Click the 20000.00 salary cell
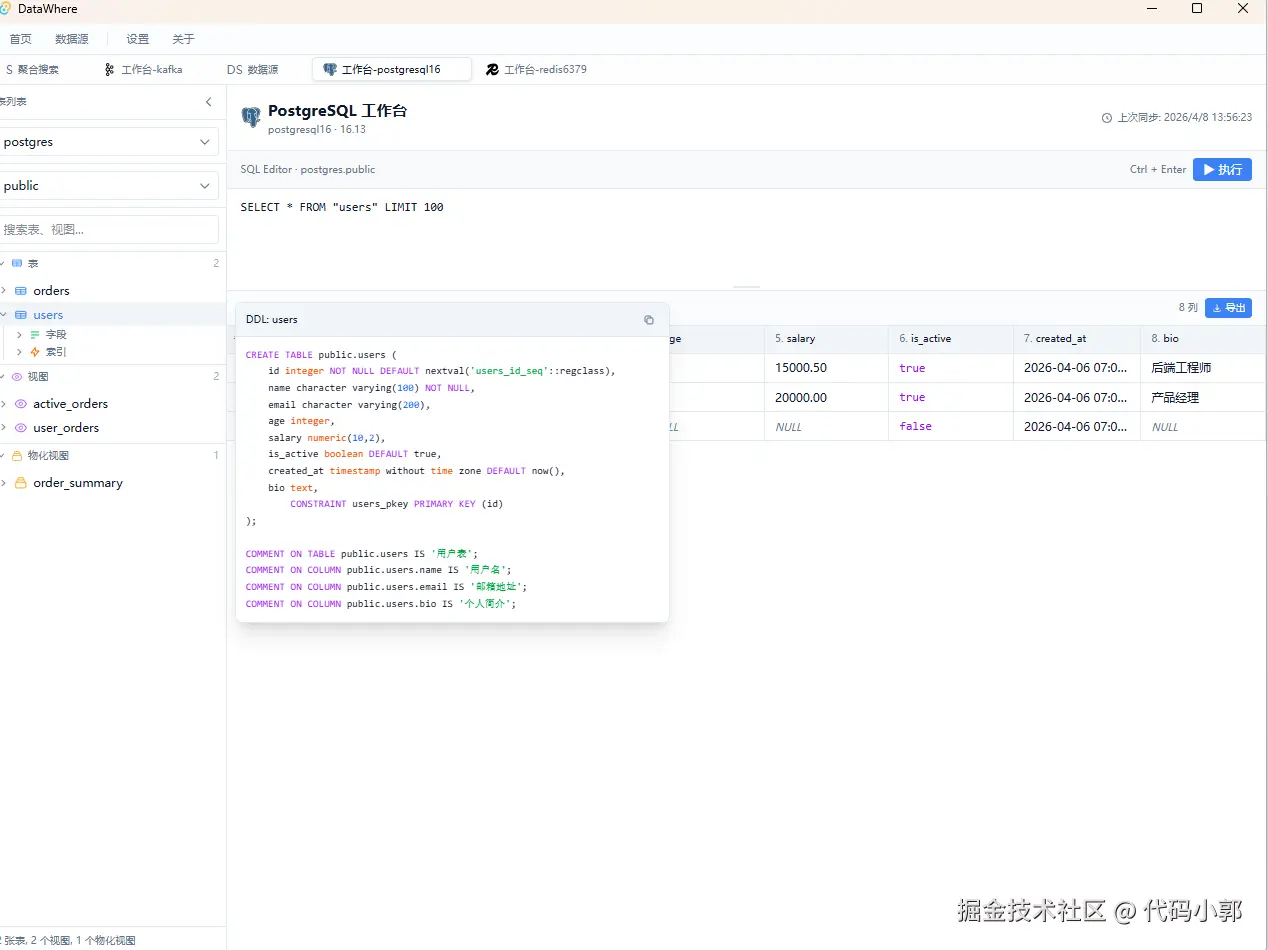1268x950 pixels. 826,397
